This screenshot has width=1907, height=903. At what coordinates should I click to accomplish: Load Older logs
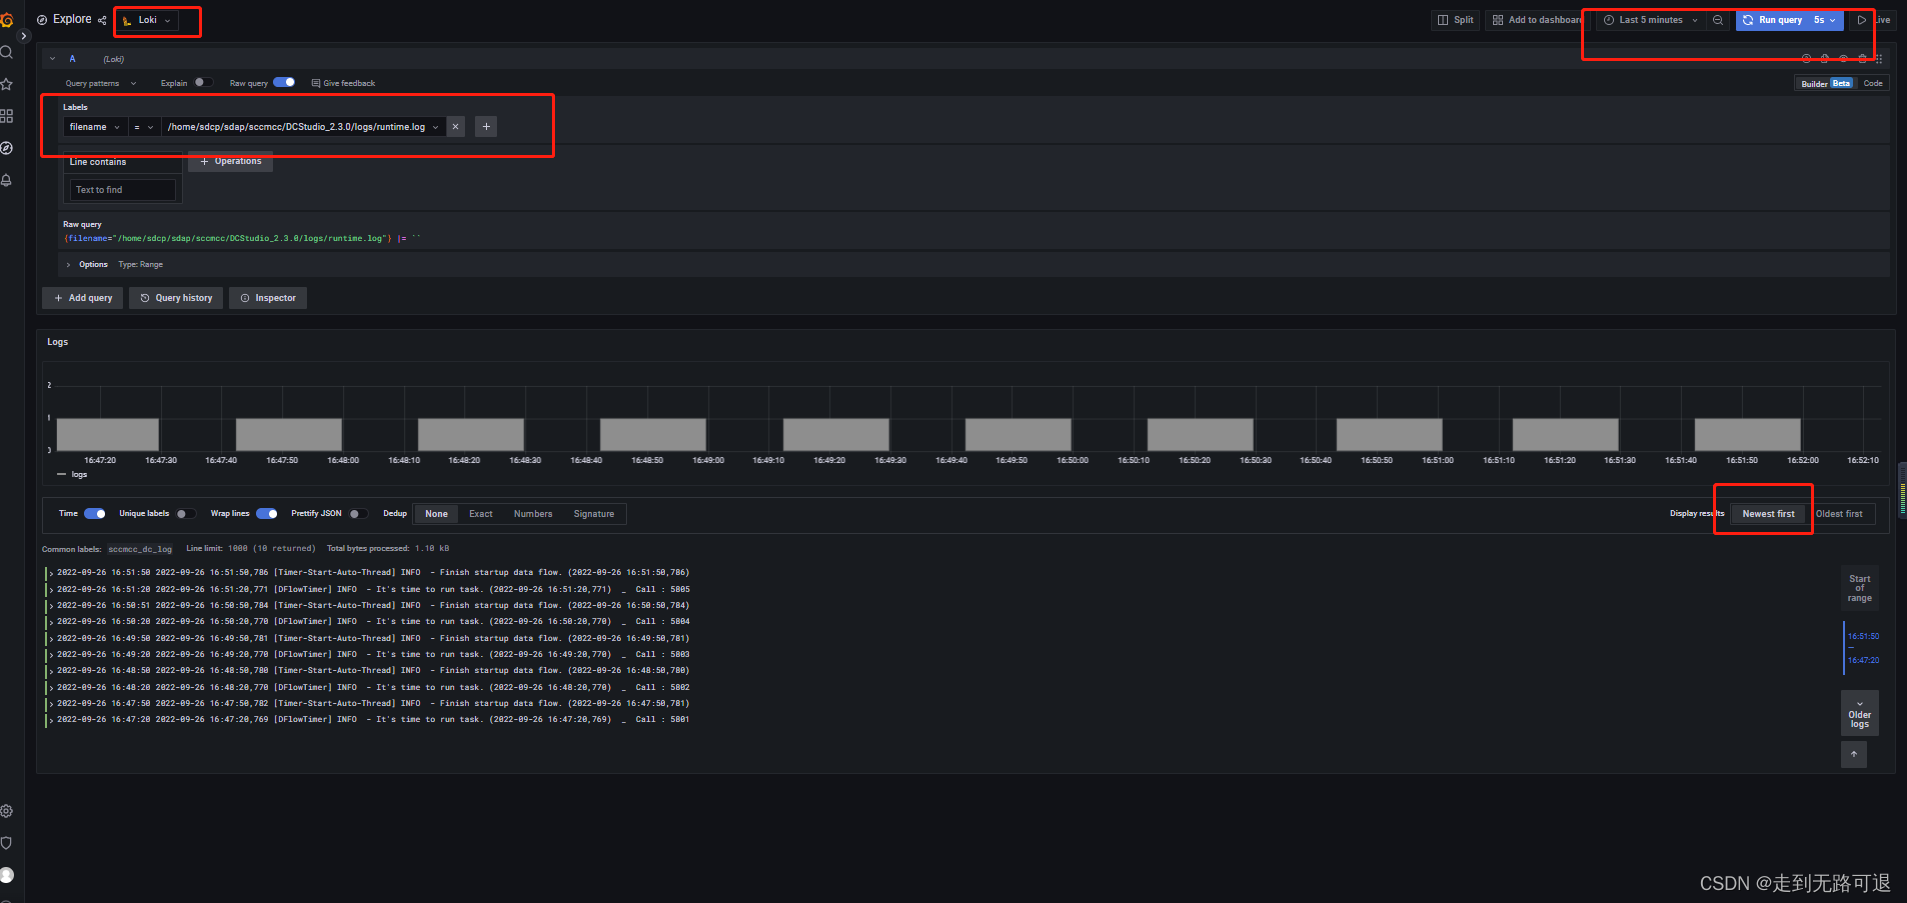tap(1859, 714)
